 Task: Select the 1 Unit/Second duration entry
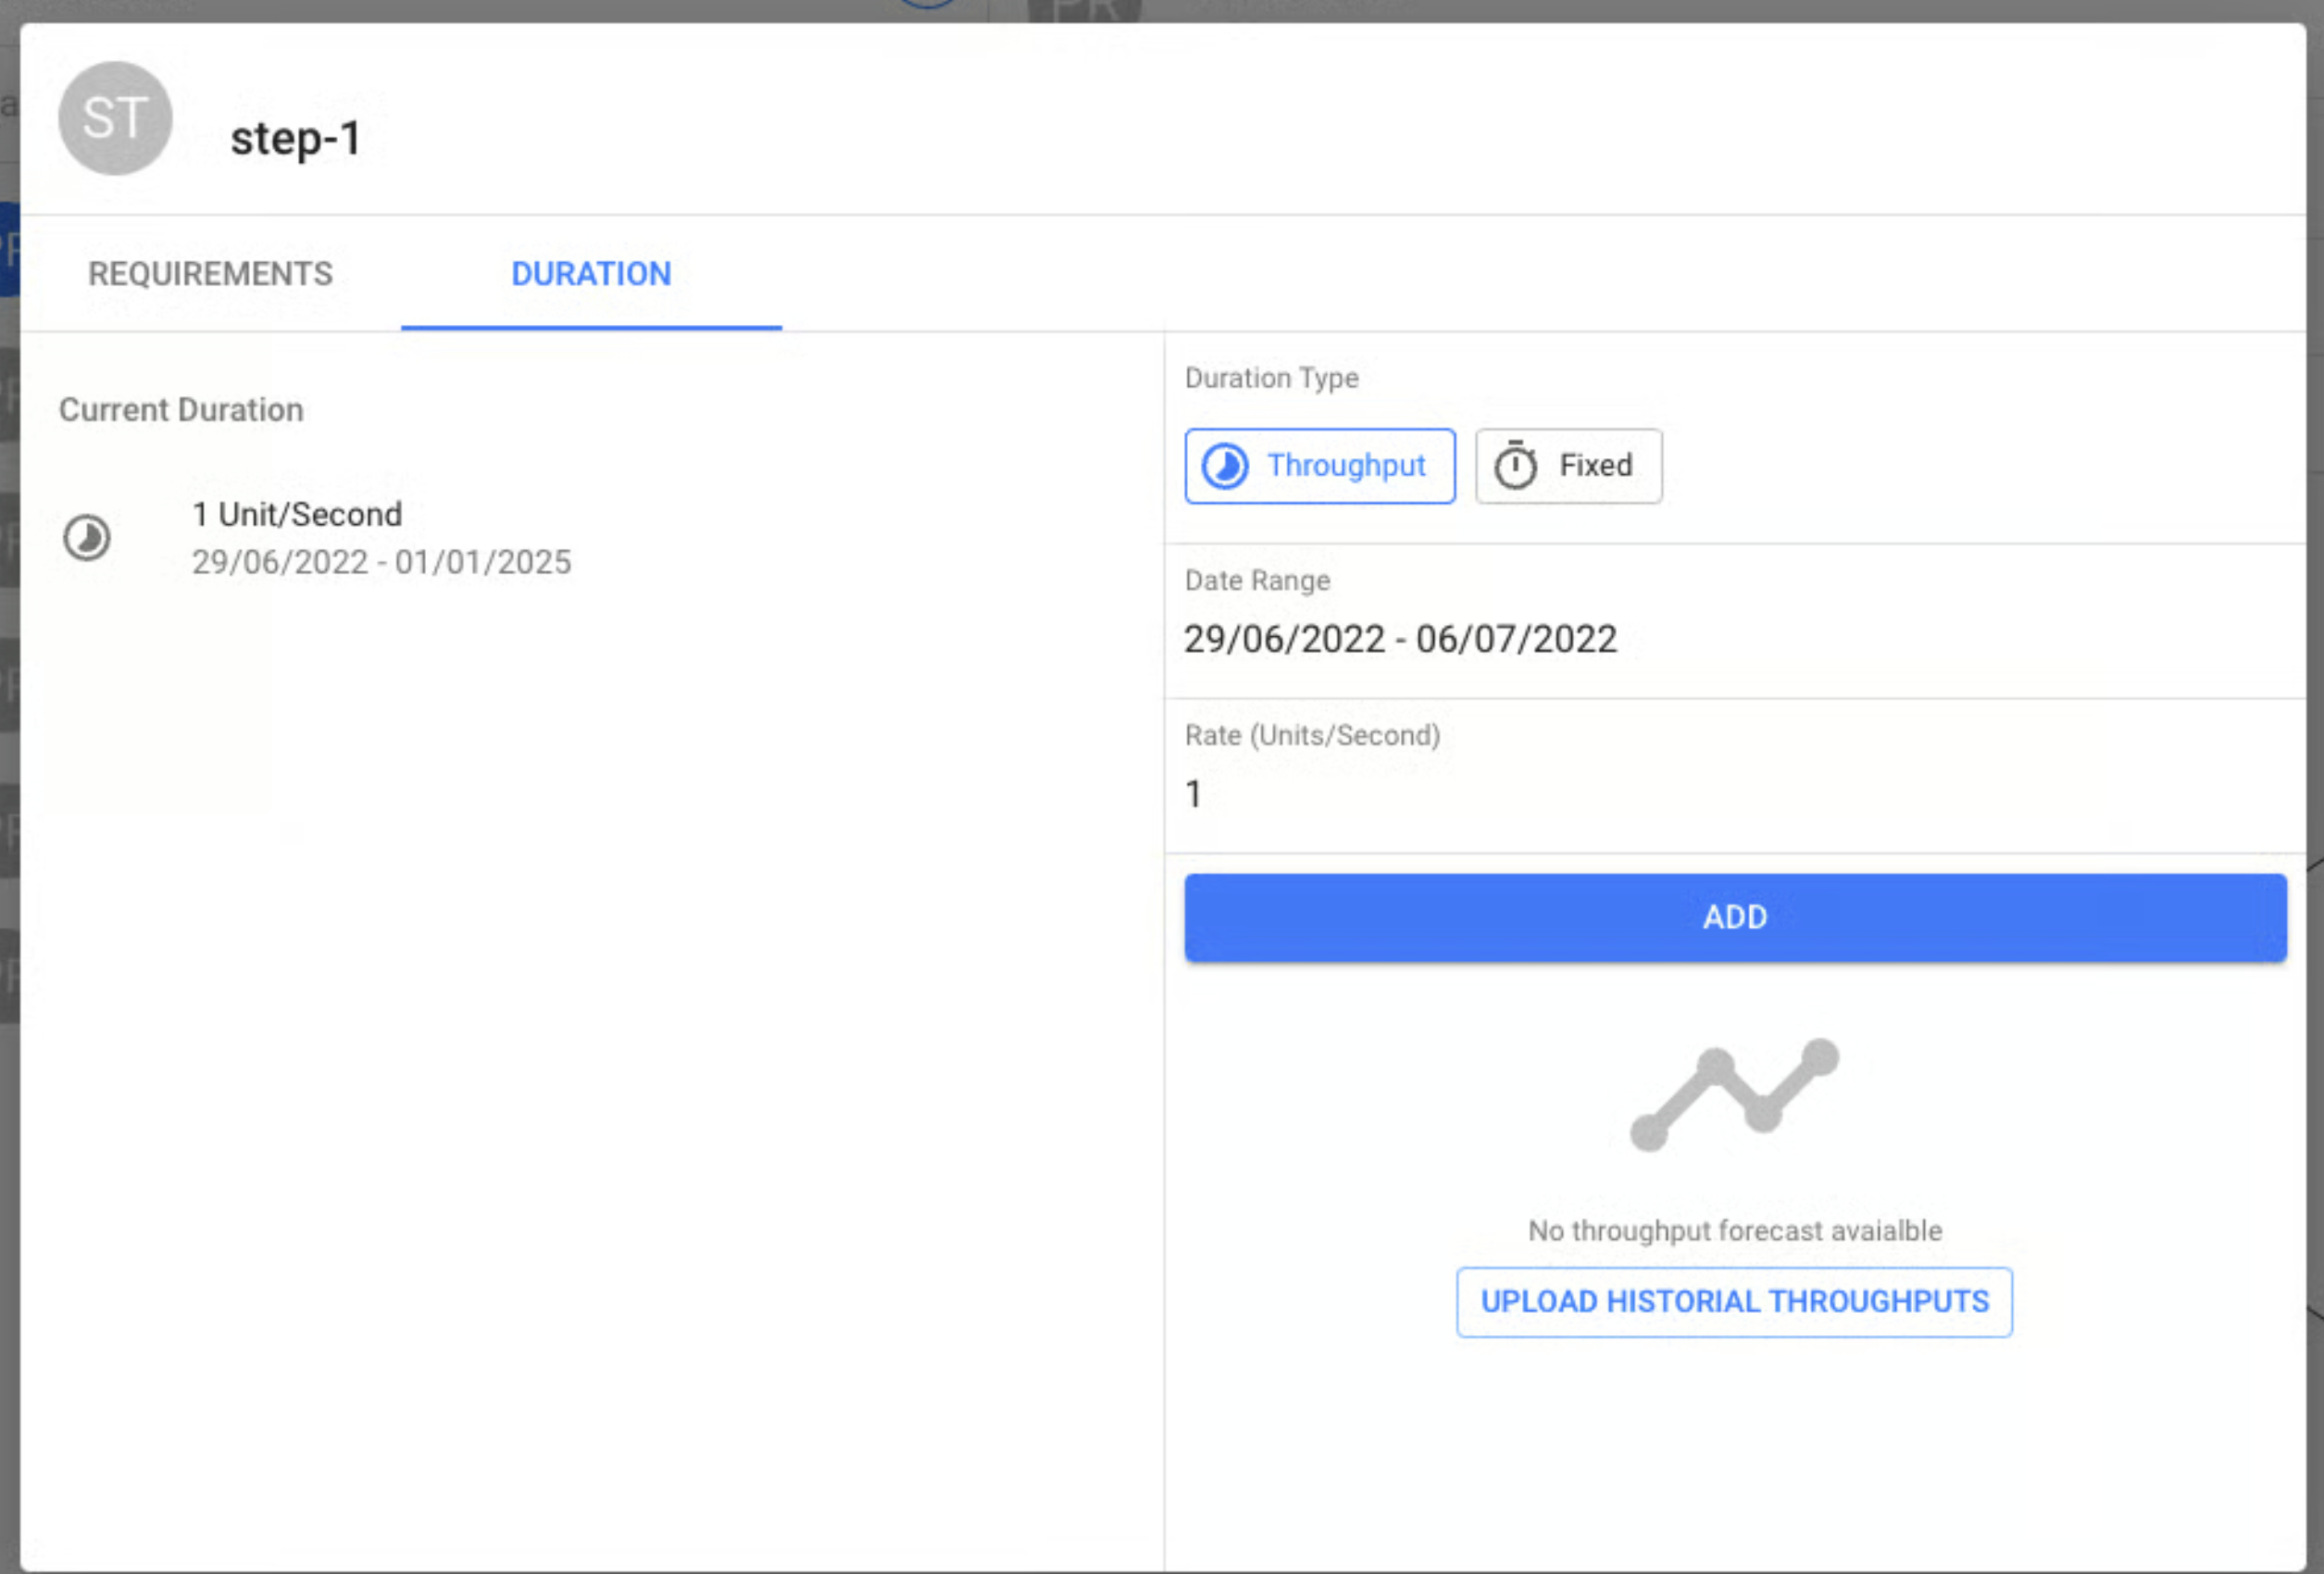[x=297, y=514]
